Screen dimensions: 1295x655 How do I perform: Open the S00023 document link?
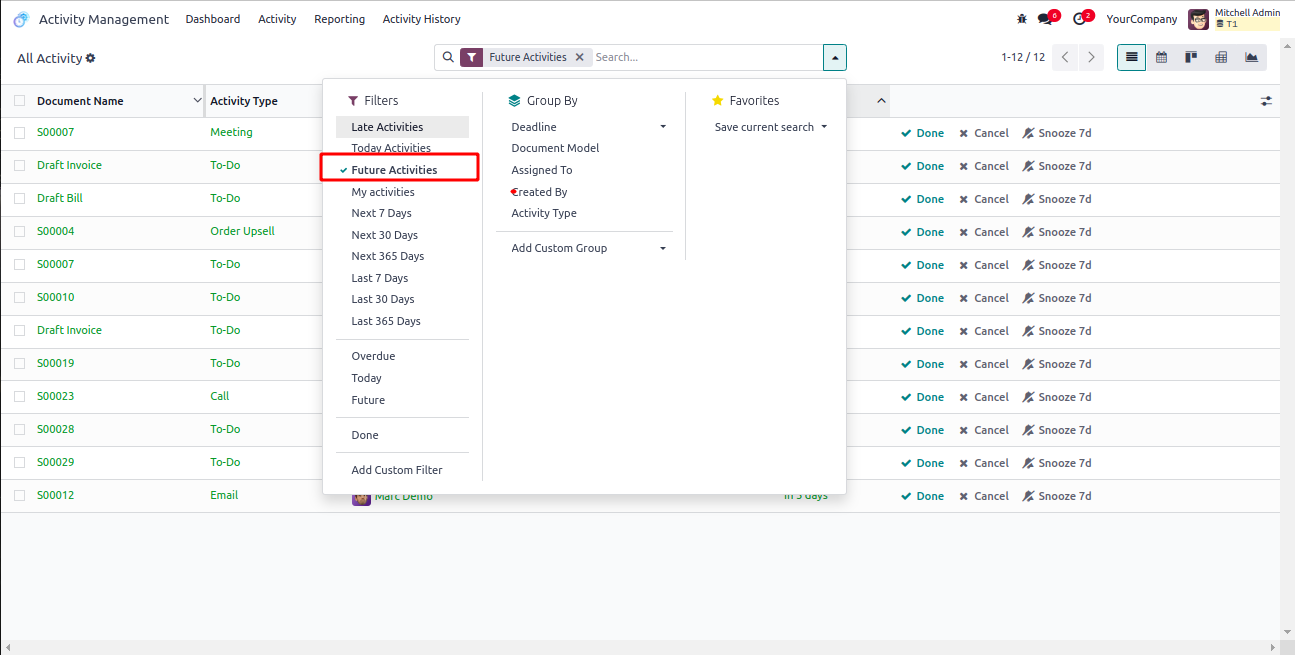pos(56,396)
